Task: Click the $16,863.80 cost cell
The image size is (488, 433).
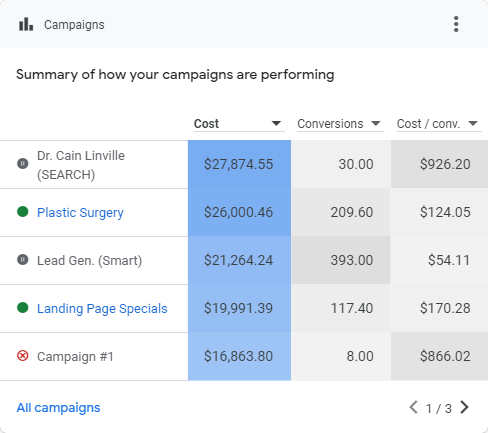Action: pyautogui.click(x=239, y=356)
